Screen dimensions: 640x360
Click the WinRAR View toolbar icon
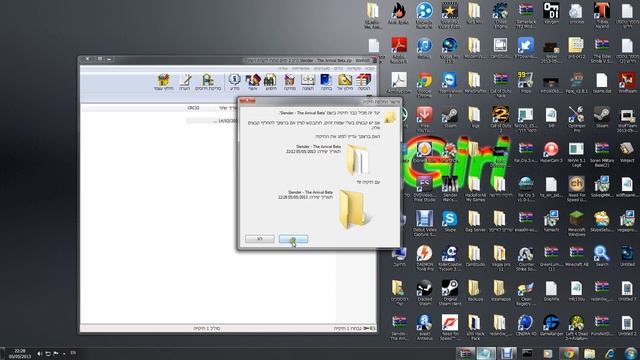[308, 82]
